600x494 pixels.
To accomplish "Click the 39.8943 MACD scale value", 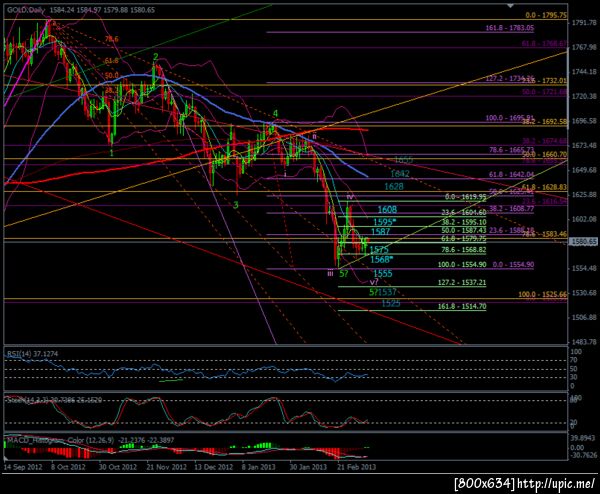I will pyautogui.click(x=583, y=438).
